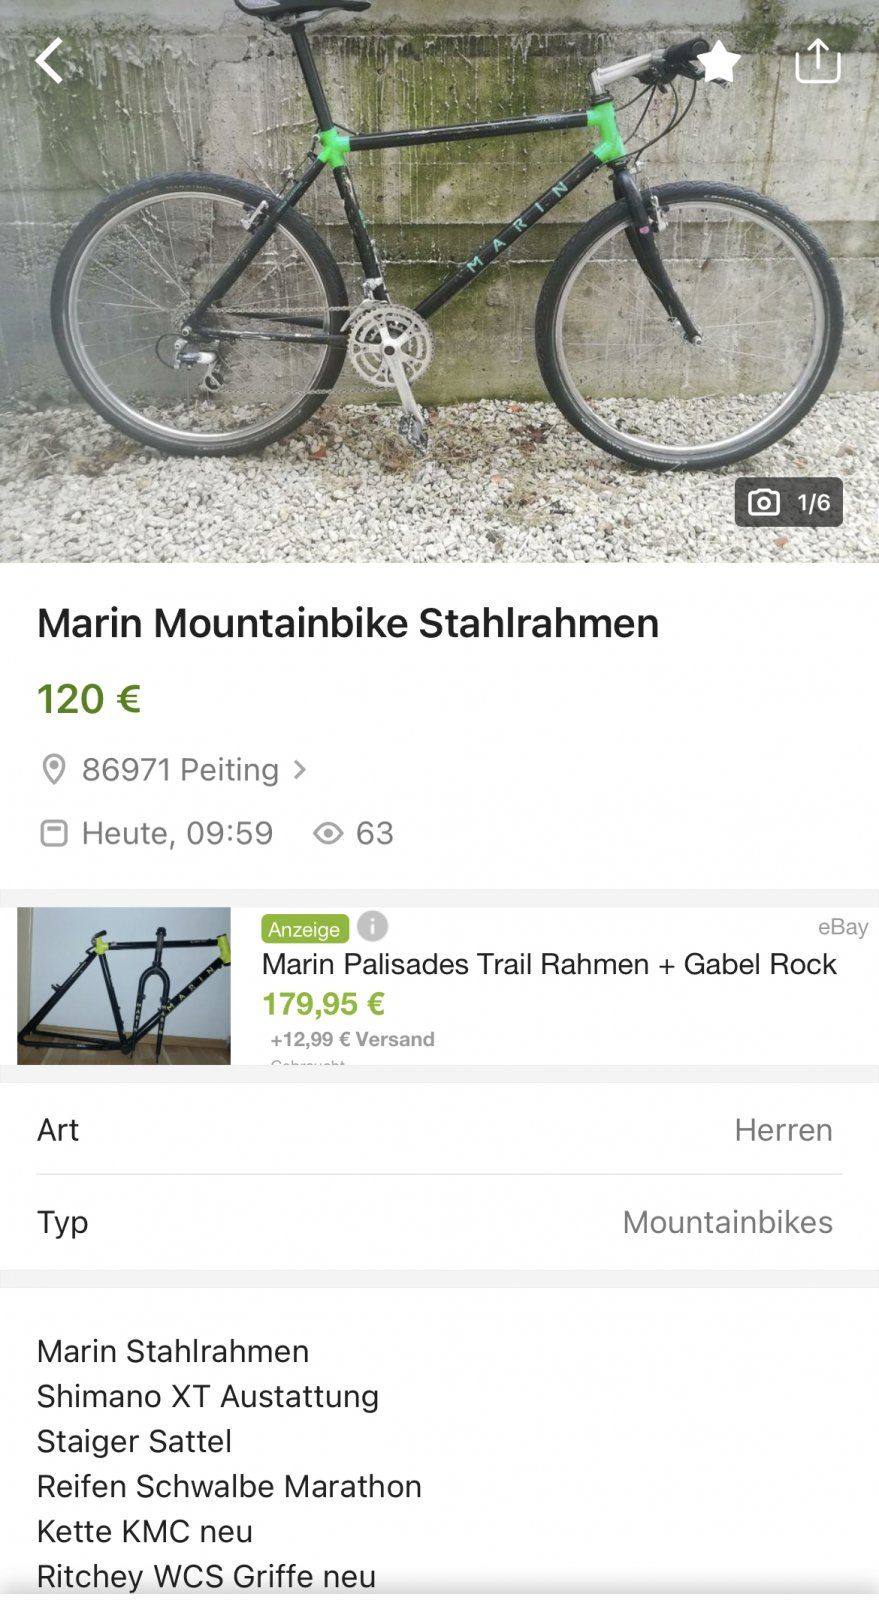Click the Anzeige badge
Screen dimensions: 879x1600
(304, 929)
